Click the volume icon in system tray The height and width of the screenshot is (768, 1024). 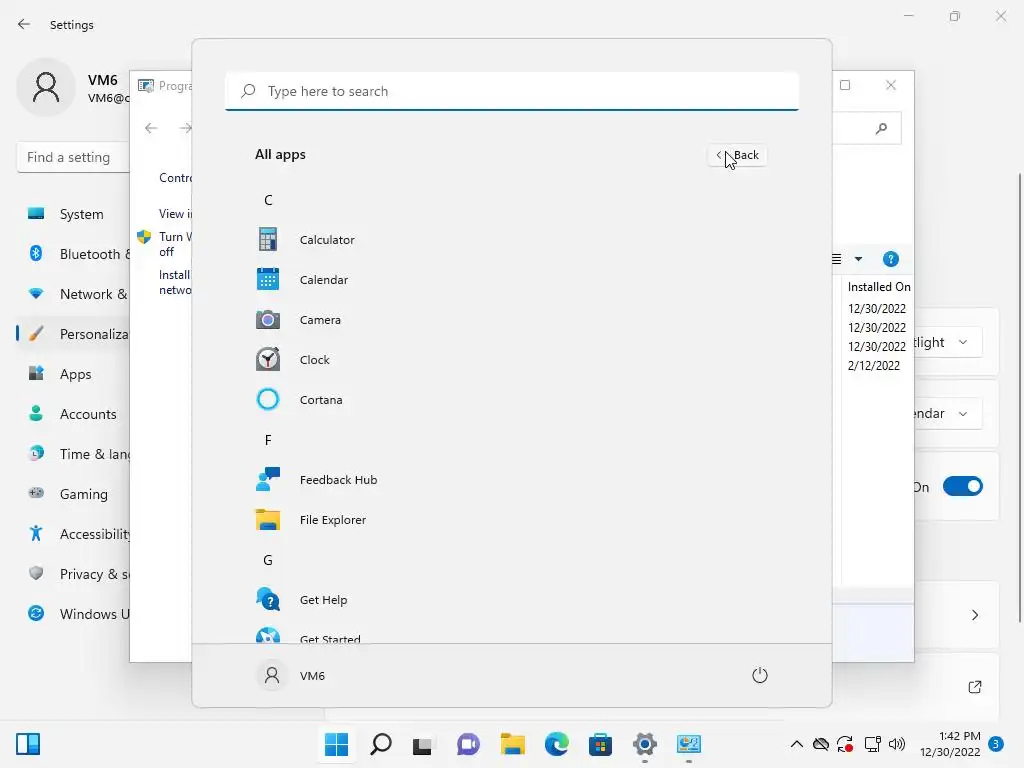click(897, 744)
